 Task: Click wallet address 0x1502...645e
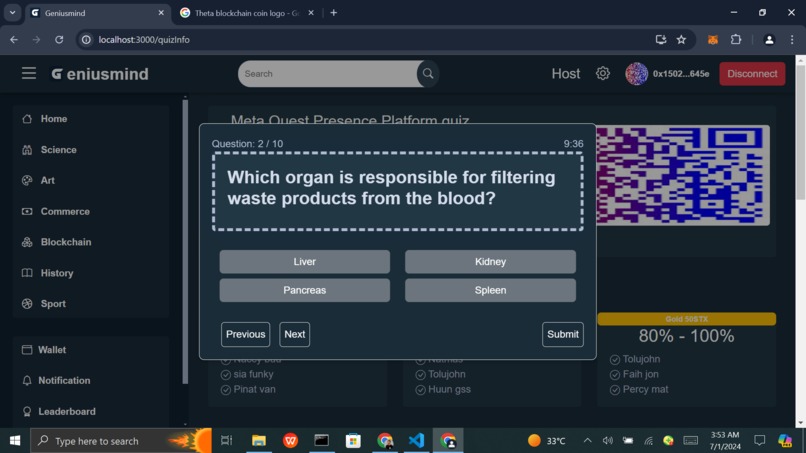tap(681, 74)
